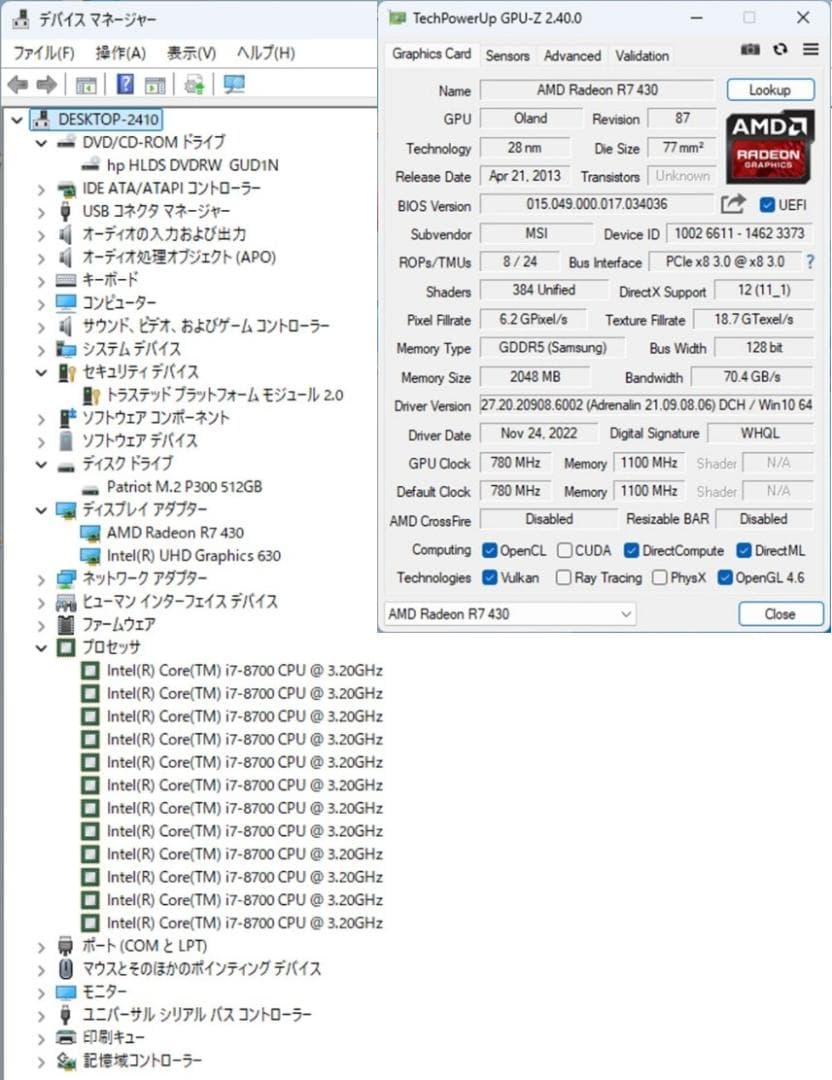
Task: Uncheck the OpenCL checkbox
Action: [489, 550]
